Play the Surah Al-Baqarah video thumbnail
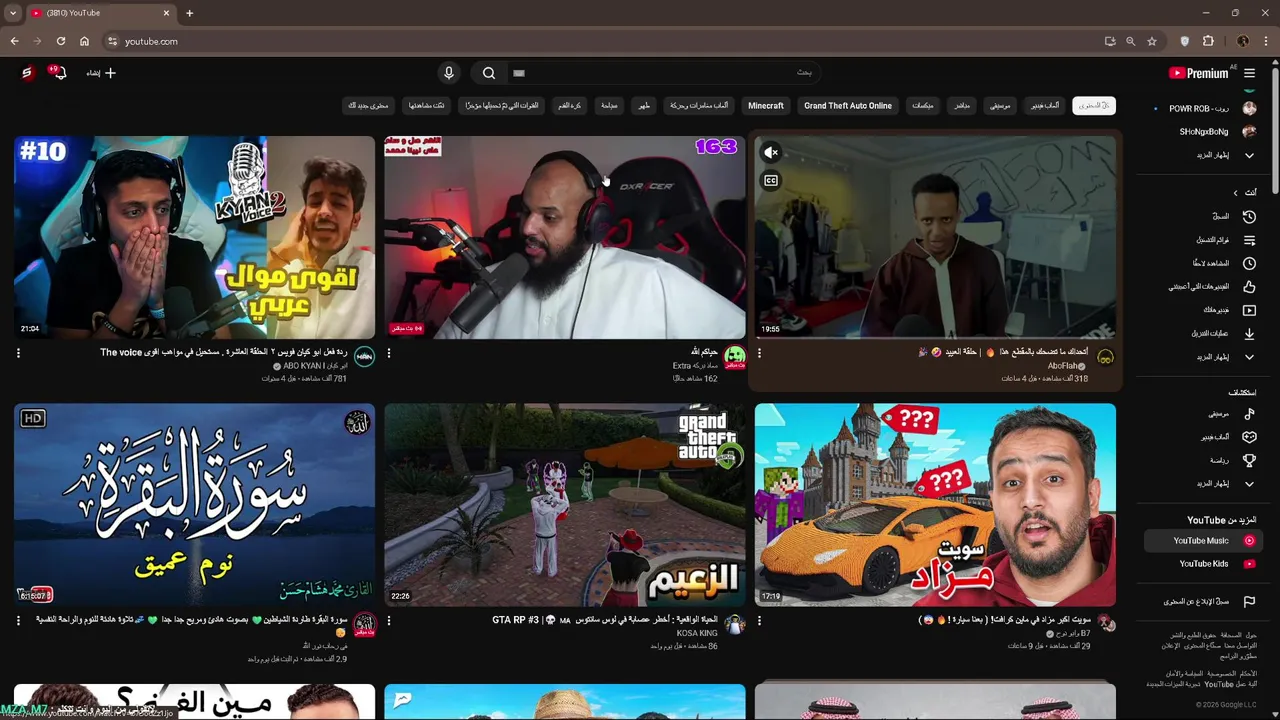 coord(194,505)
